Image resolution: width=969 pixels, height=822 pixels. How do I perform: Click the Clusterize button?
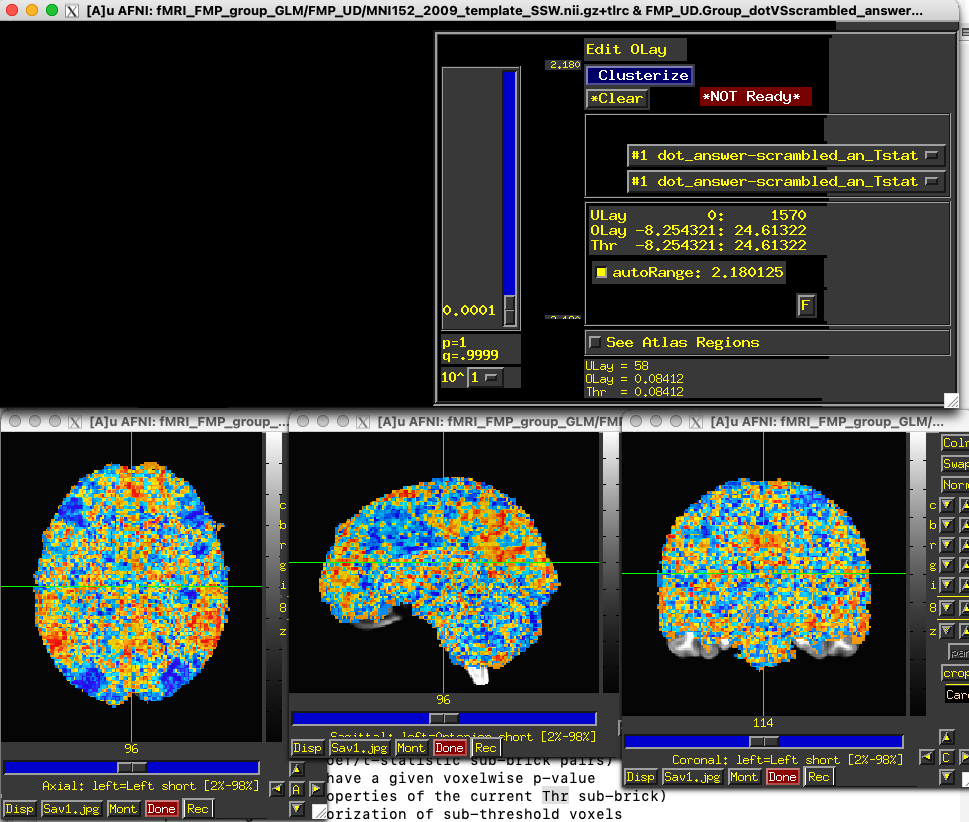click(639, 75)
